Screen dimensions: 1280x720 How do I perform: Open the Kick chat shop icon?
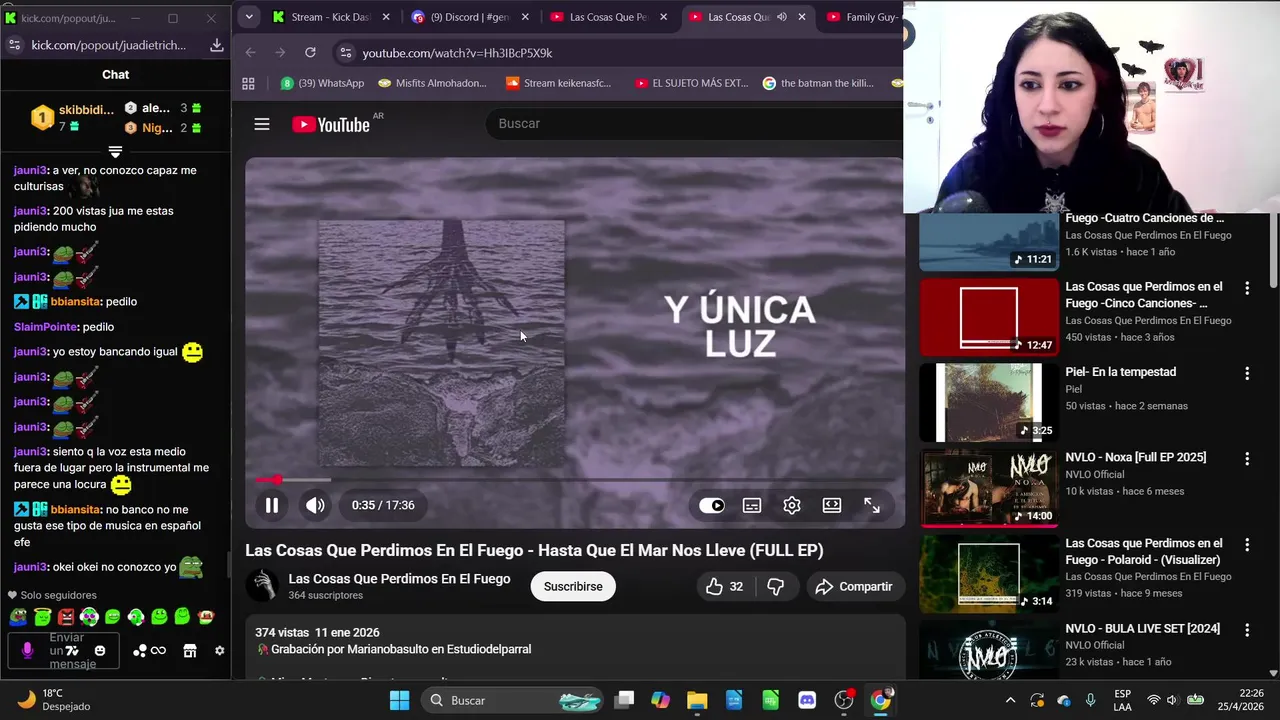point(189,651)
